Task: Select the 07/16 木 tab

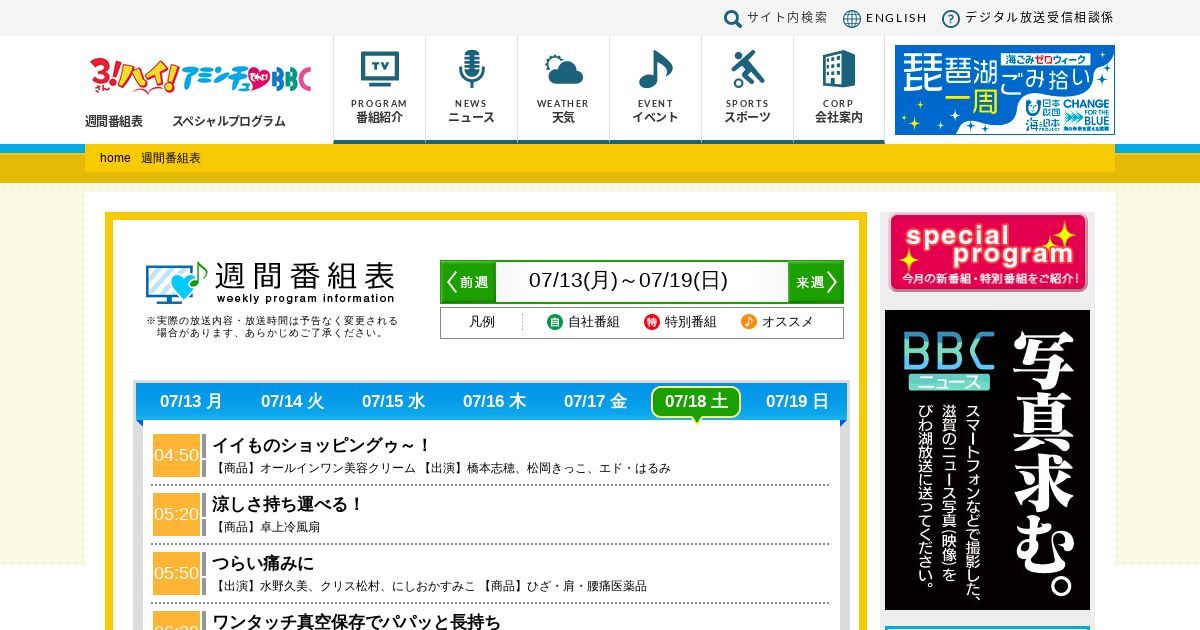Action: click(x=494, y=402)
